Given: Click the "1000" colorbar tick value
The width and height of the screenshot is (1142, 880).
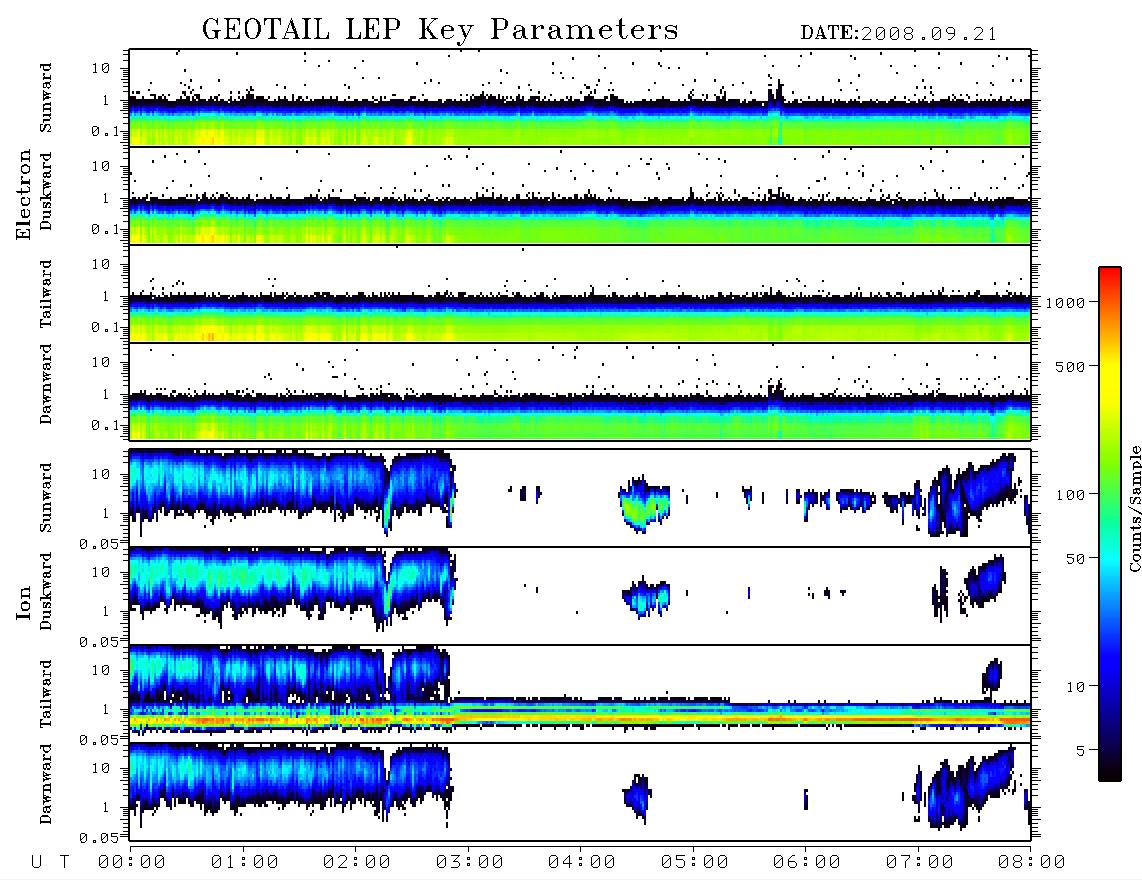Looking at the screenshot, I should tap(1065, 303).
